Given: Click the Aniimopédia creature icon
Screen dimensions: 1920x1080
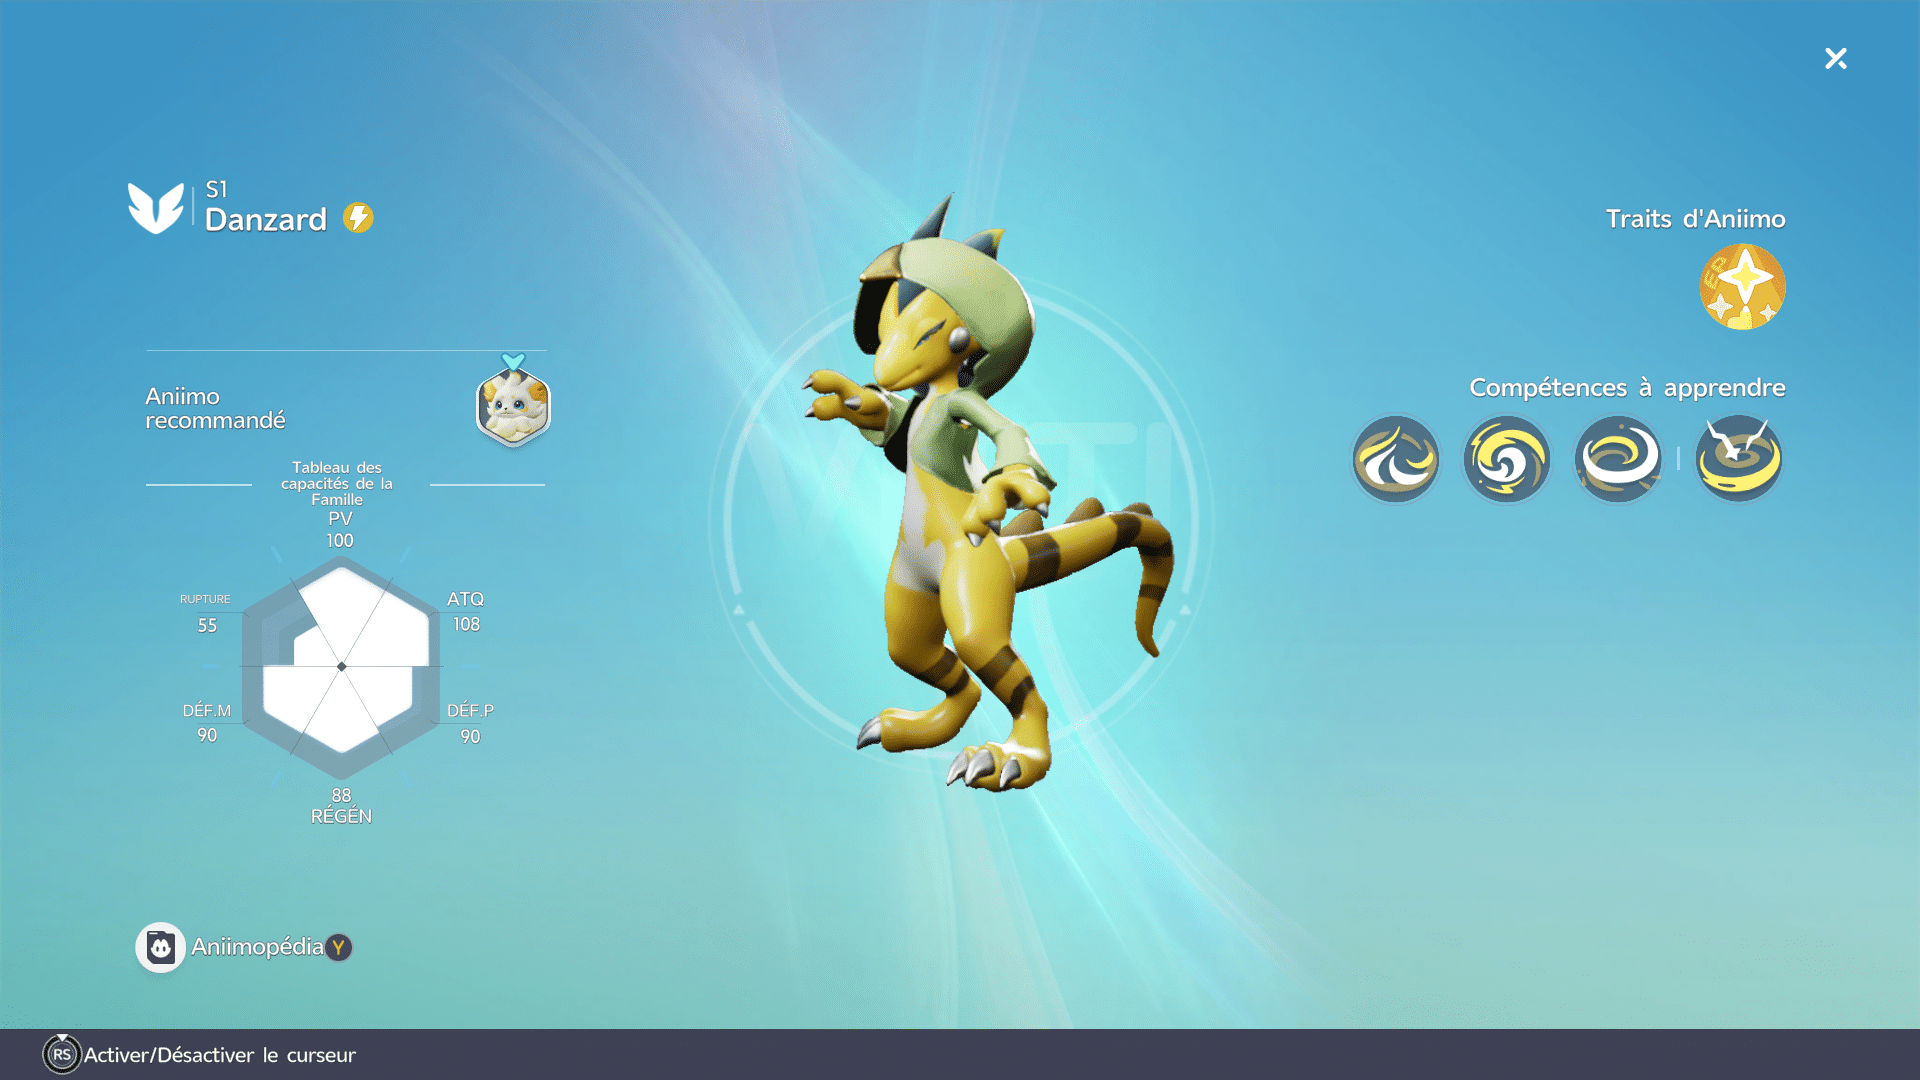Looking at the screenshot, I should click(x=160, y=947).
